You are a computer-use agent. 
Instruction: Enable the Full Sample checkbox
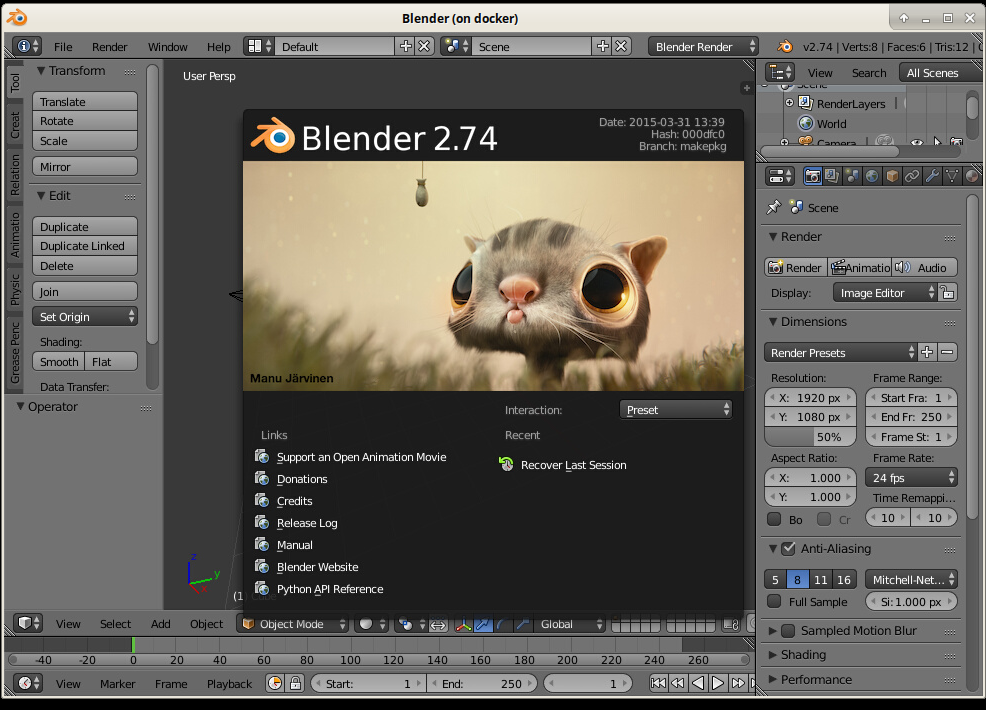click(774, 601)
